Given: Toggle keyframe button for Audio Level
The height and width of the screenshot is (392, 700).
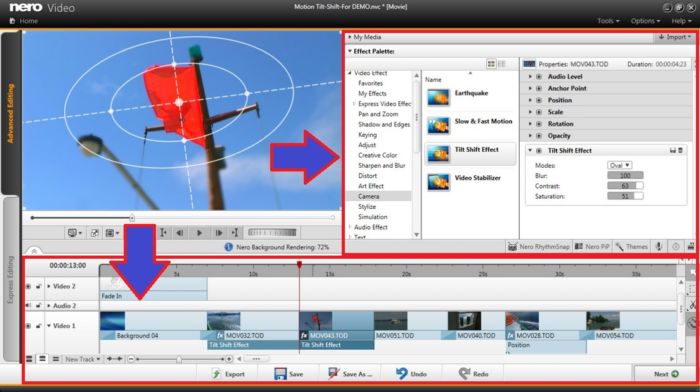Looking at the screenshot, I should pos(539,76).
